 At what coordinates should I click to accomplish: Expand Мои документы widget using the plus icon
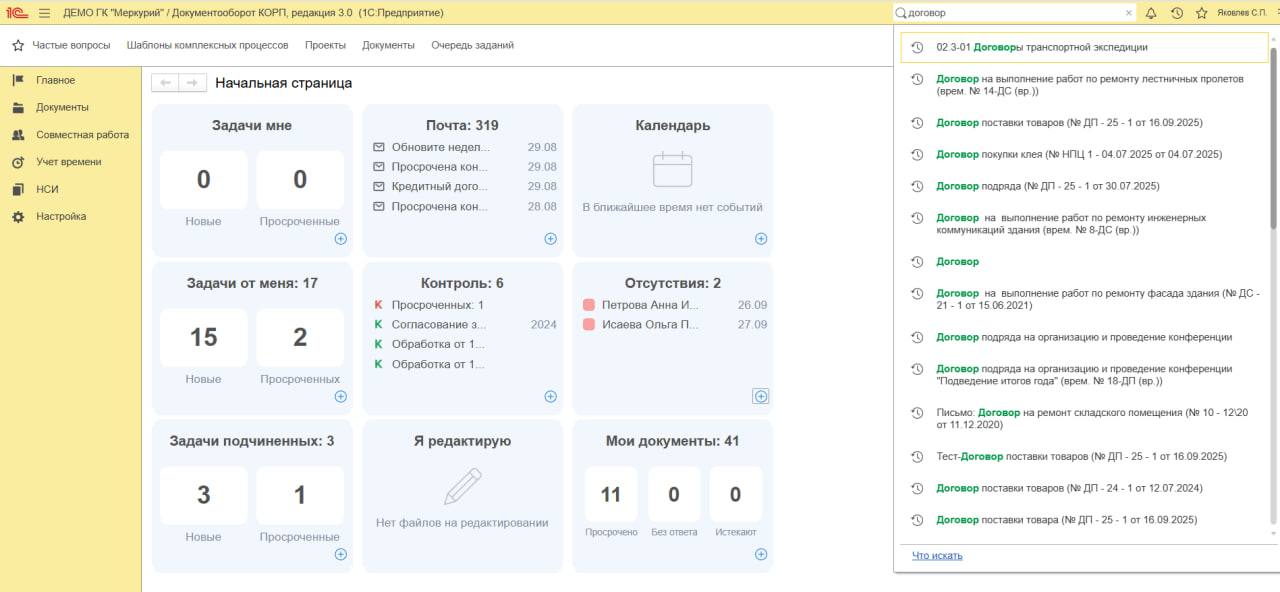pos(760,554)
